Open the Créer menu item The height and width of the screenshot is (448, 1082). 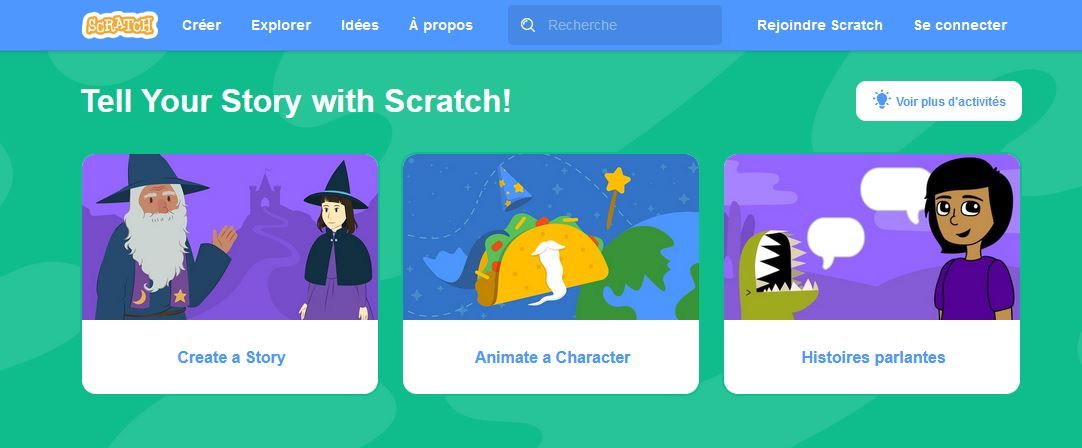[201, 25]
